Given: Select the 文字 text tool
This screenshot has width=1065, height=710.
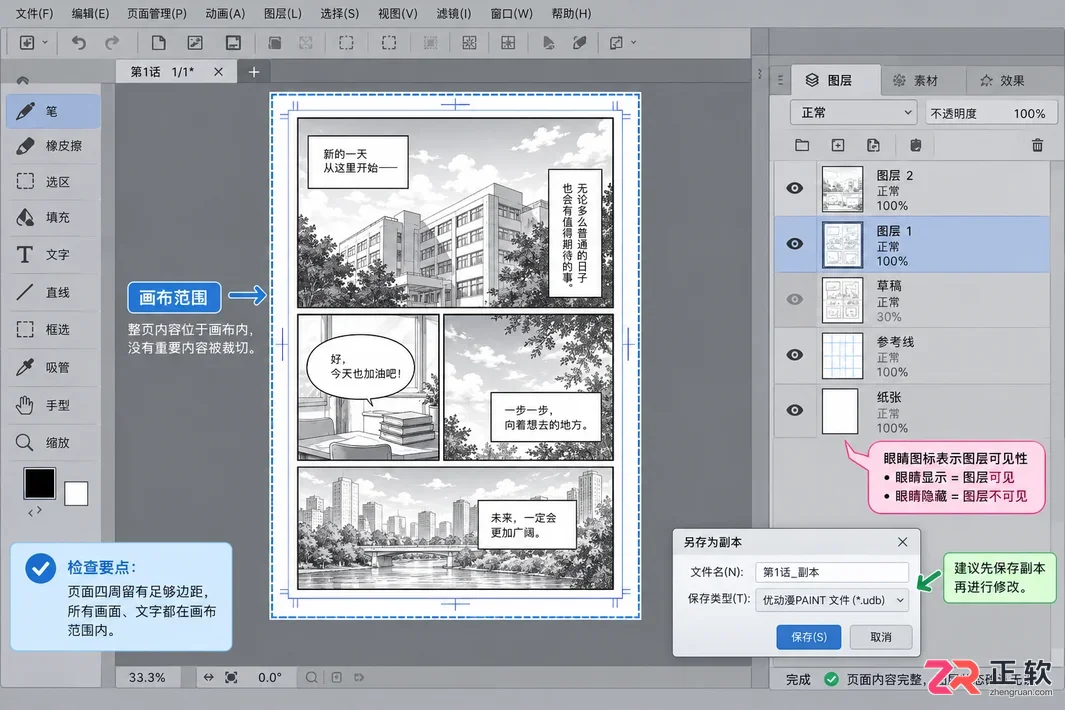Looking at the screenshot, I should coord(54,255).
